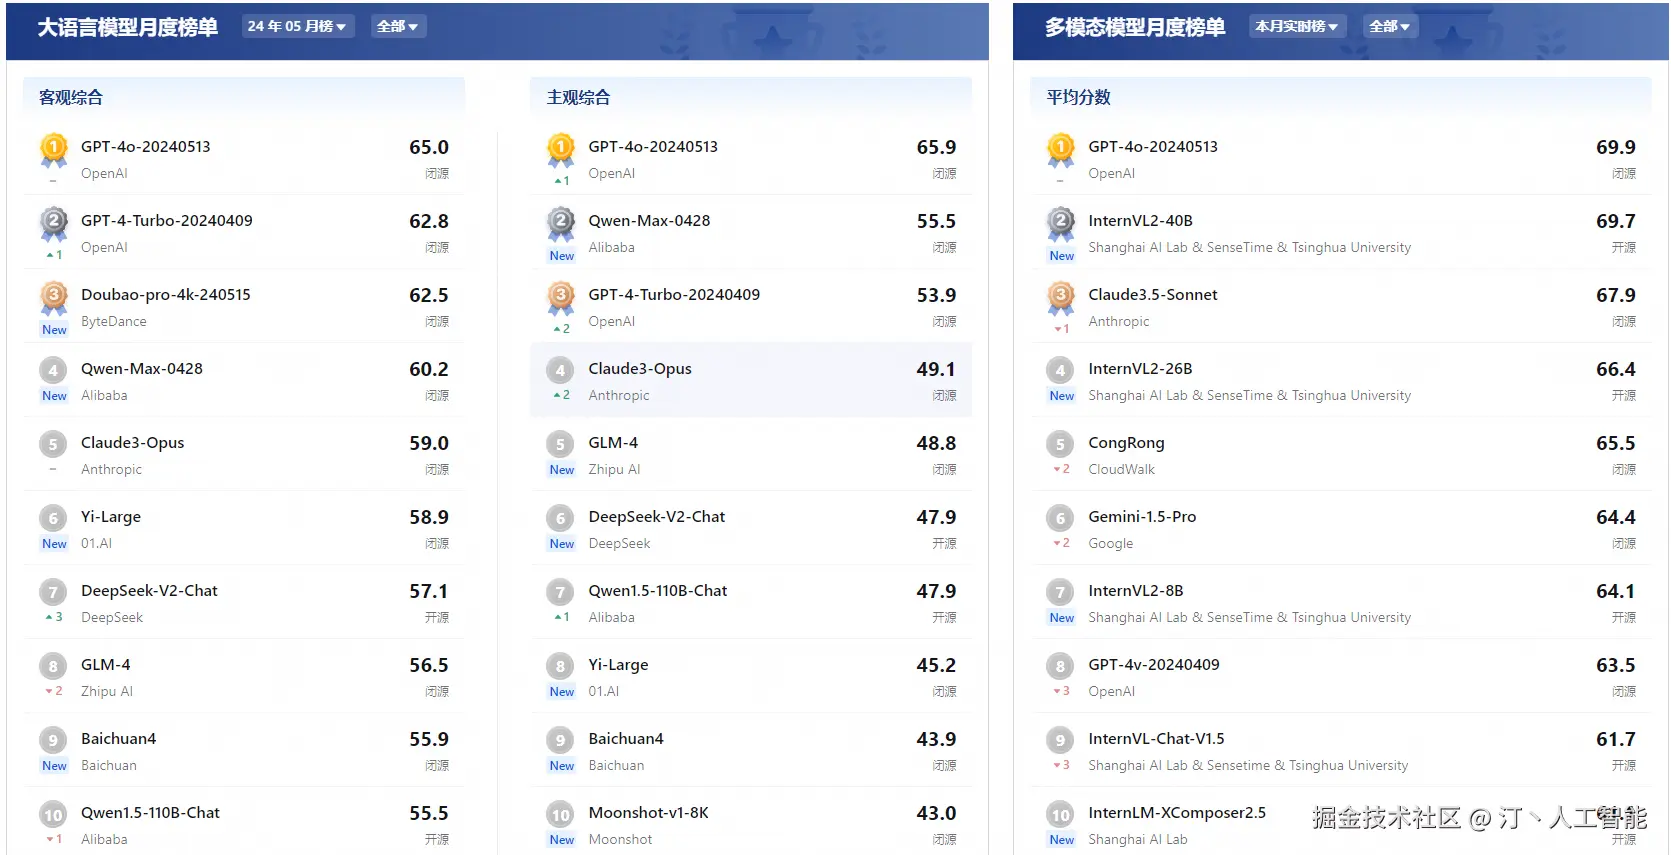Screen dimensions: 1671x855
Task: Open Qwen1.5-110B-Chat entry in 主观综合 list
Action: coord(658,591)
